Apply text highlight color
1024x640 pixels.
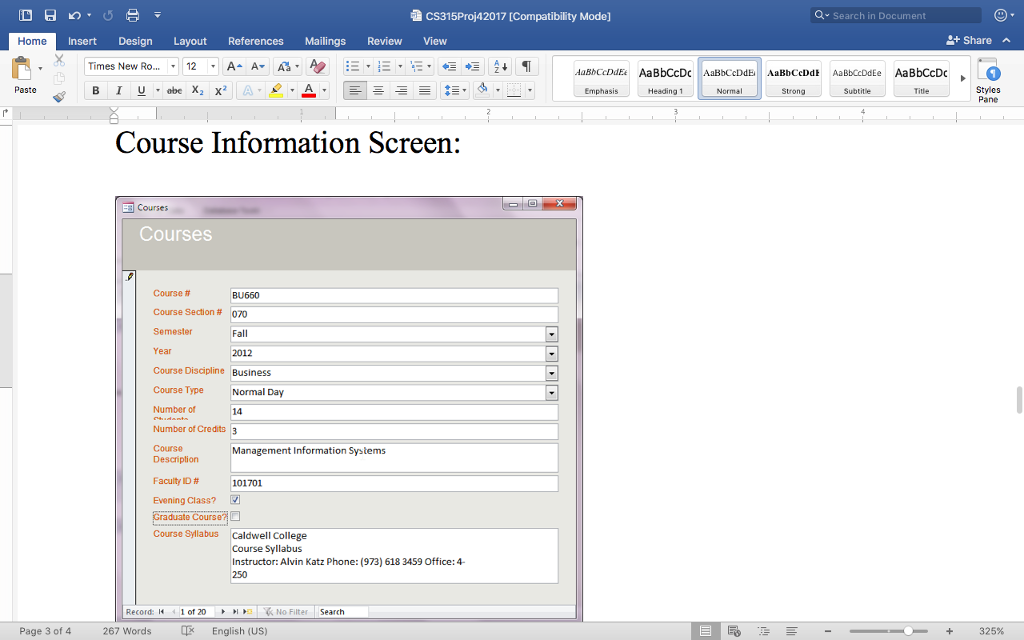pos(276,90)
